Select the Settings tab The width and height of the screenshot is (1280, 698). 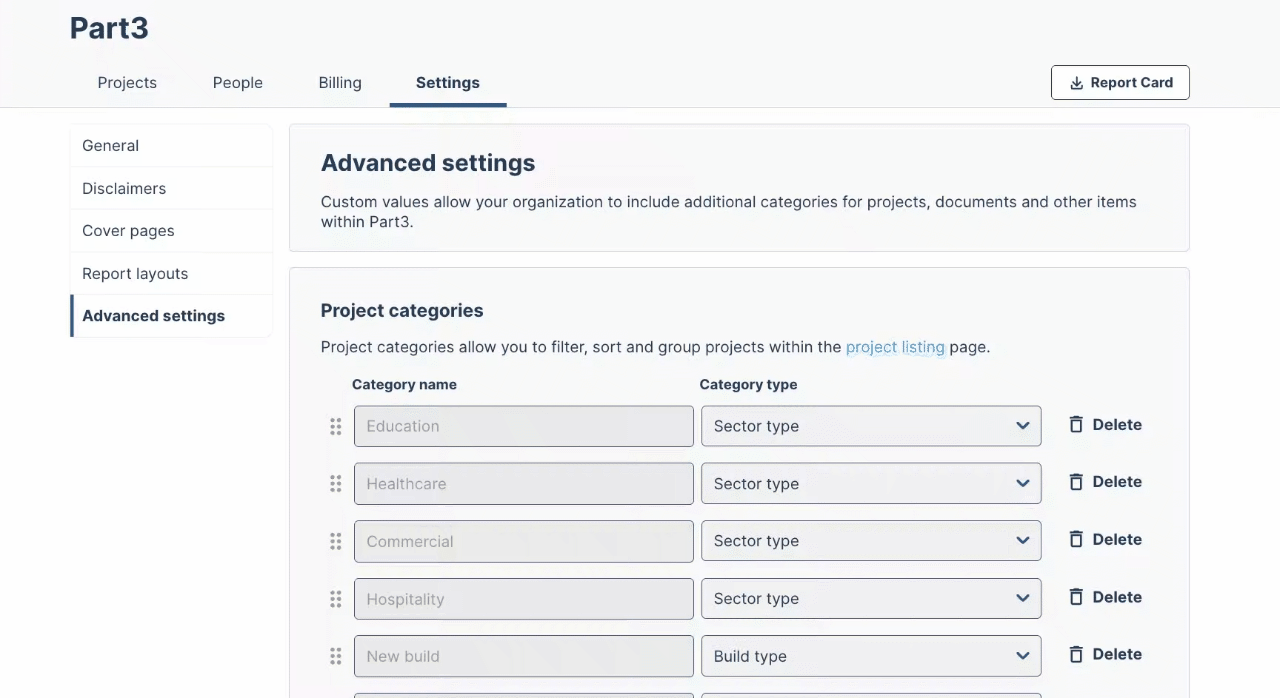[x=448, y=83]
